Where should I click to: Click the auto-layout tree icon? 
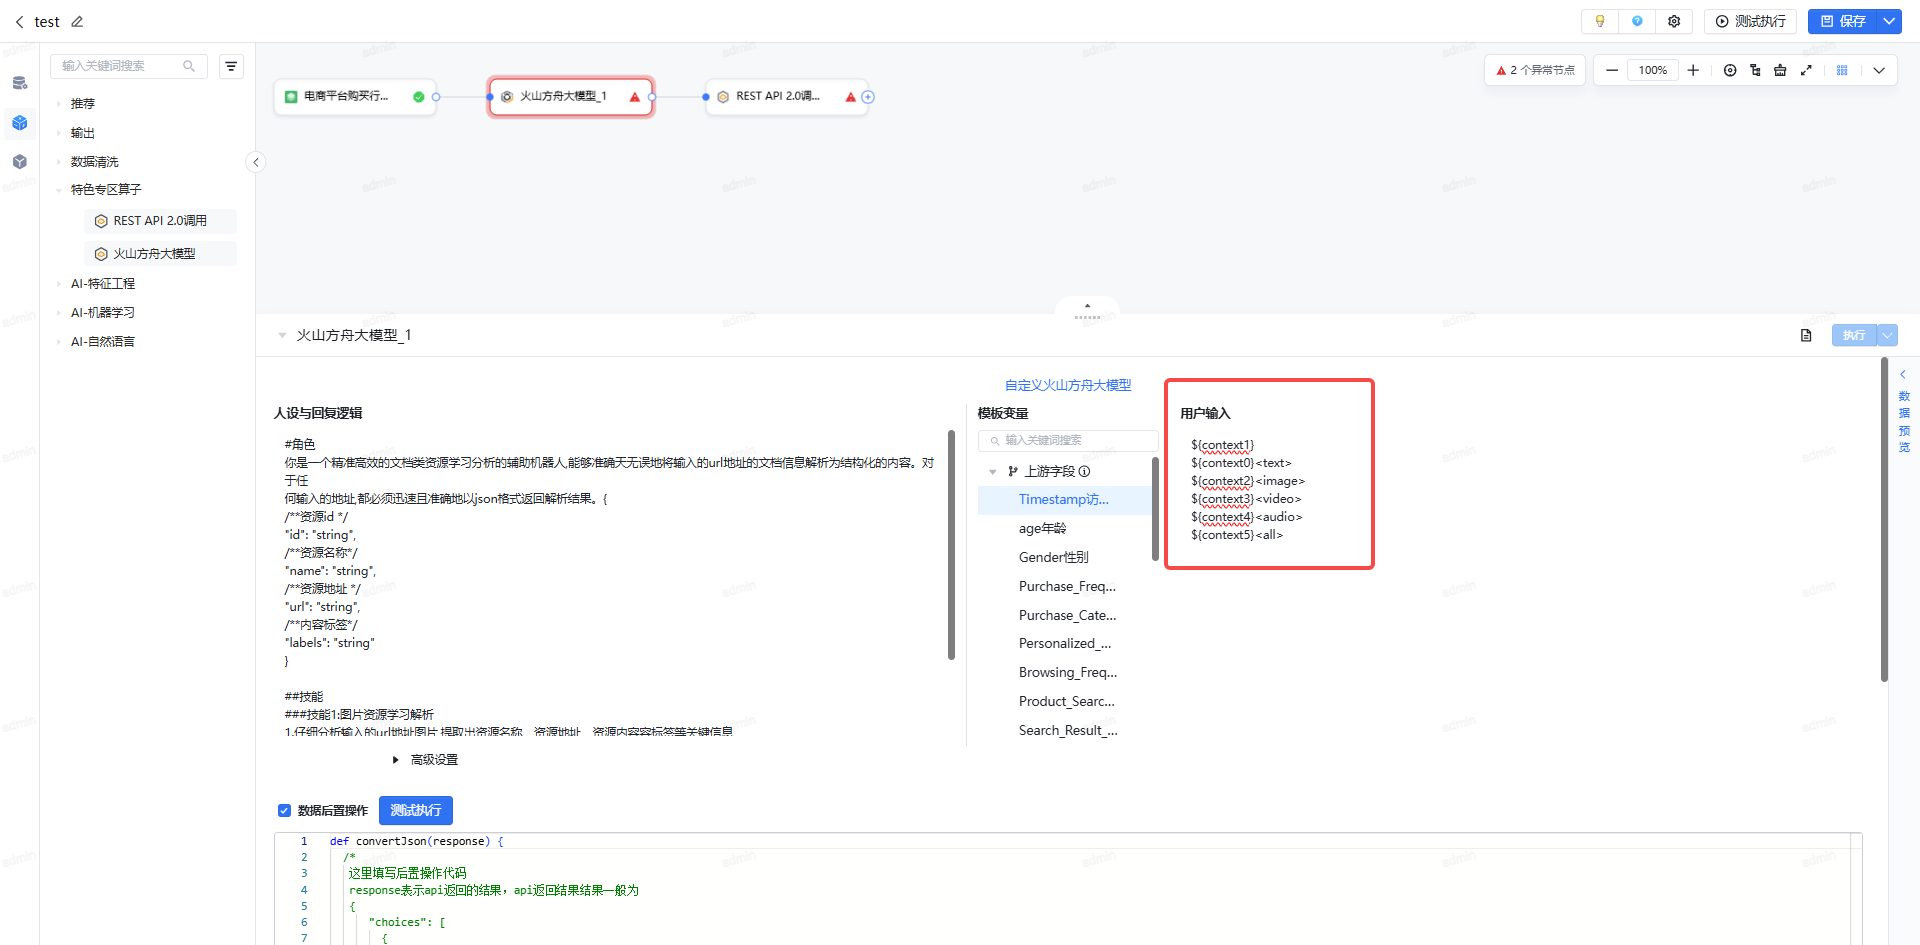[x=1755, y=70]
